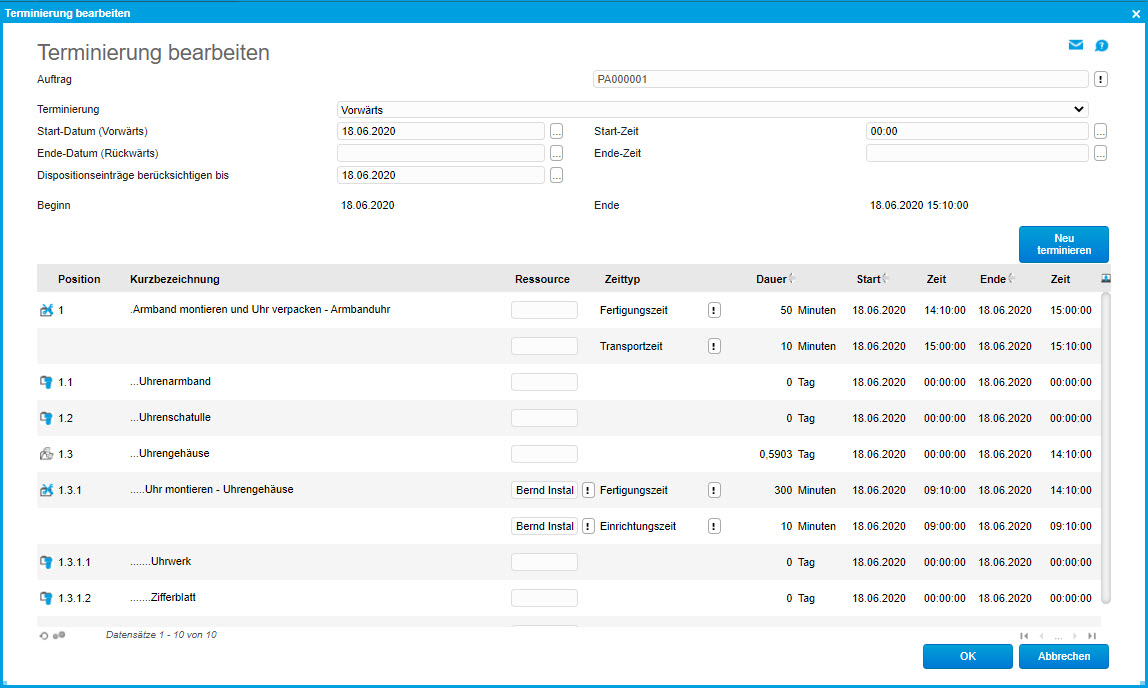Click info icon beside Einrichtungszeit time type

click(x=714, y=526)
